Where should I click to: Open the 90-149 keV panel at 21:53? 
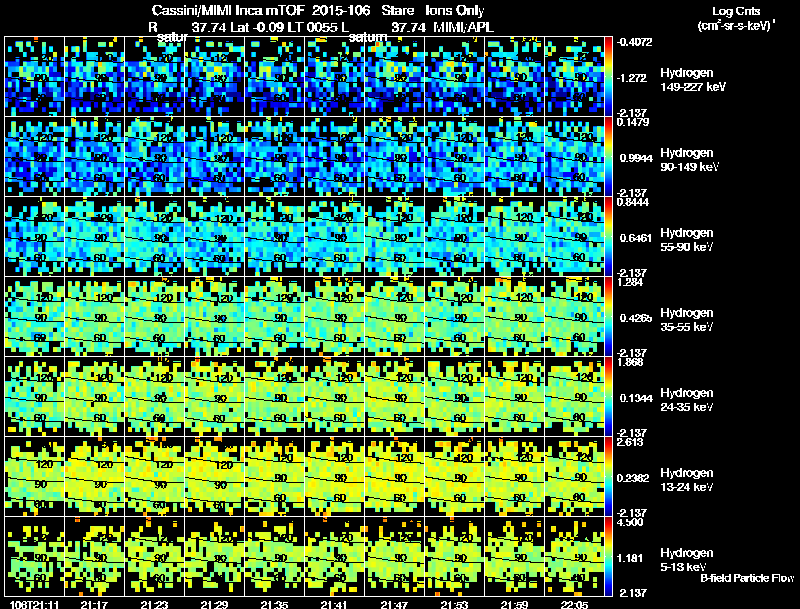pyautogui.click(x=454, y=157)
